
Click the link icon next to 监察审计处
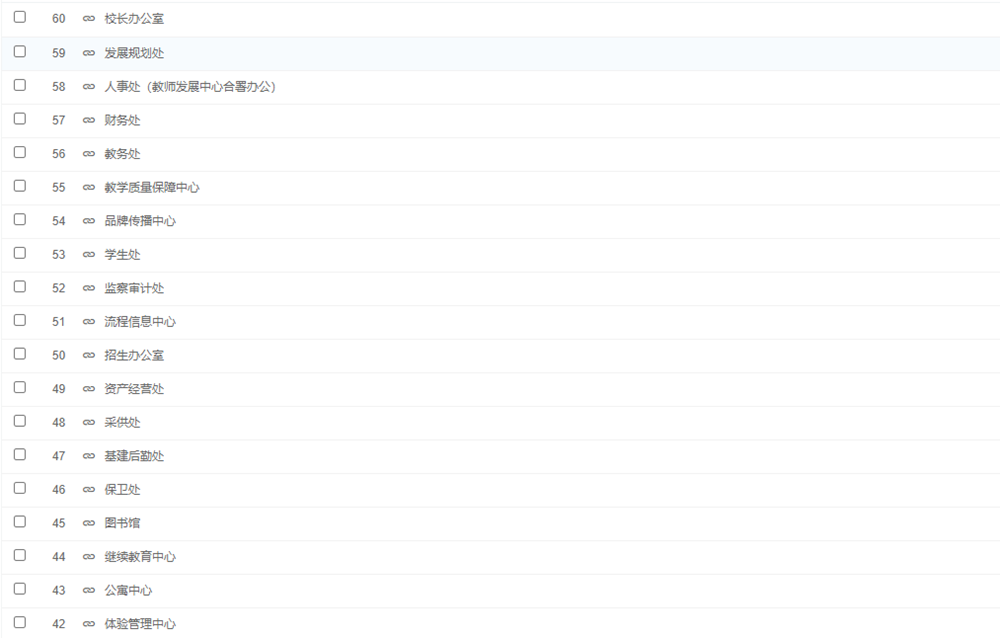(89, 288)
